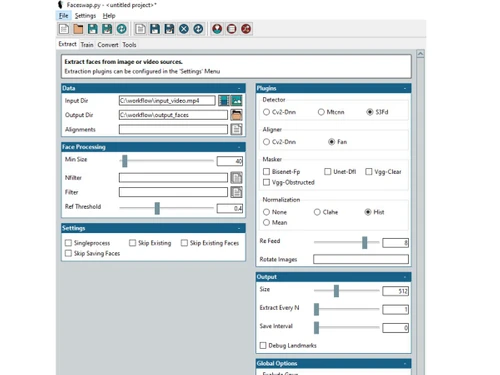Click the Ref Threshold slider handle
Screen dimensions: 500x375
(157, 208)
